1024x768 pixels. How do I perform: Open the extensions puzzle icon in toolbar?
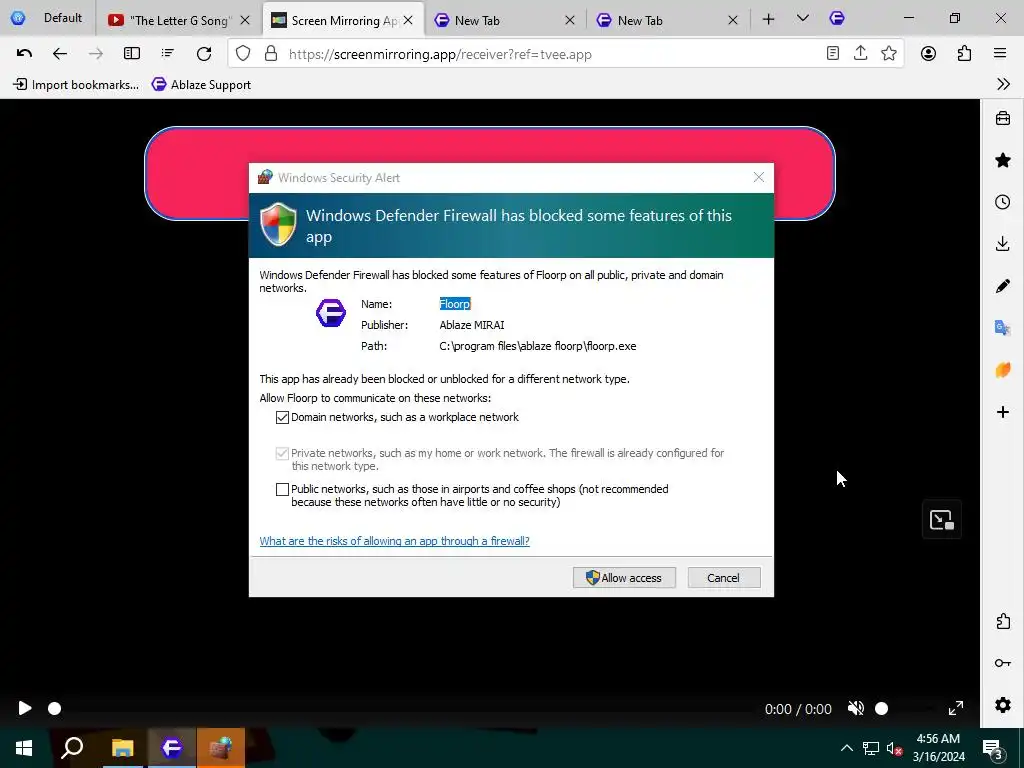(x=964, y=54)
